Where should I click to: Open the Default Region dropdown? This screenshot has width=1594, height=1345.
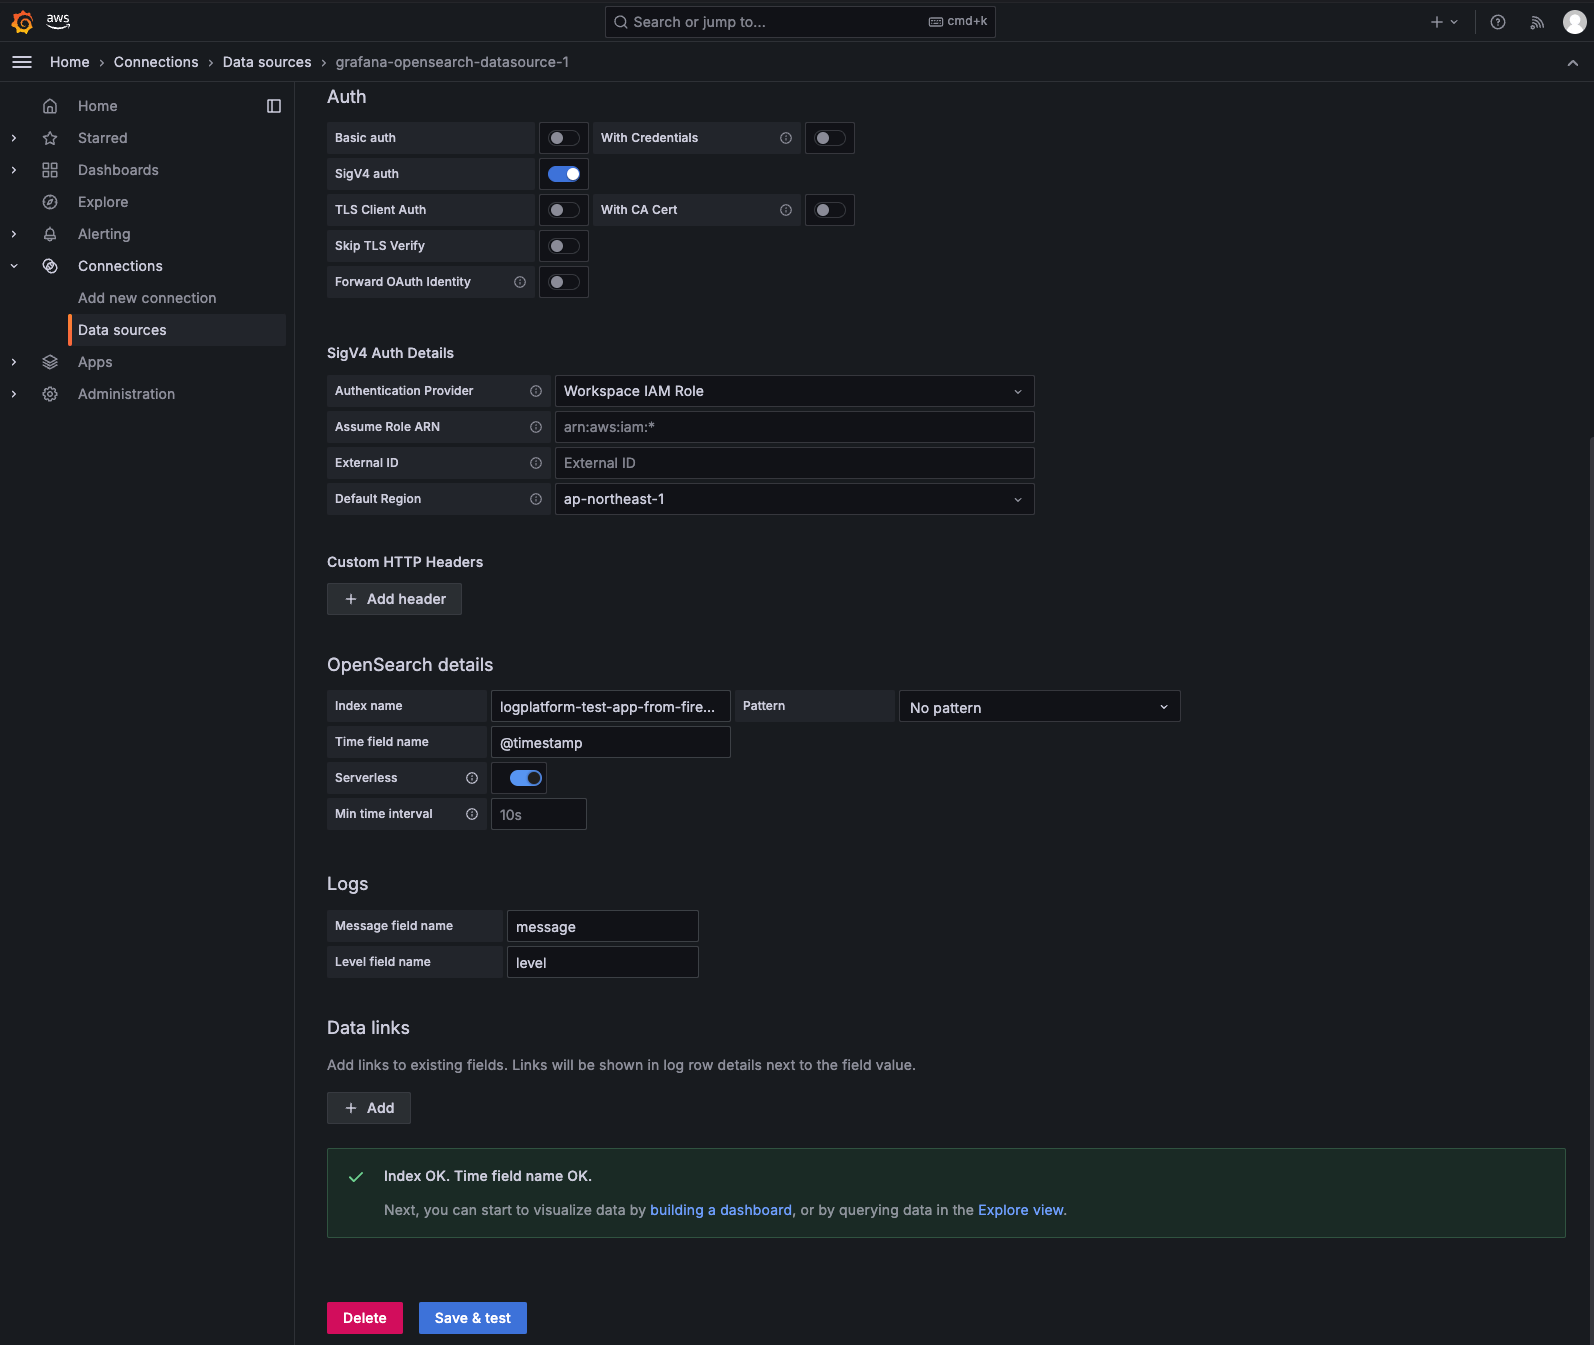[795, 499]
